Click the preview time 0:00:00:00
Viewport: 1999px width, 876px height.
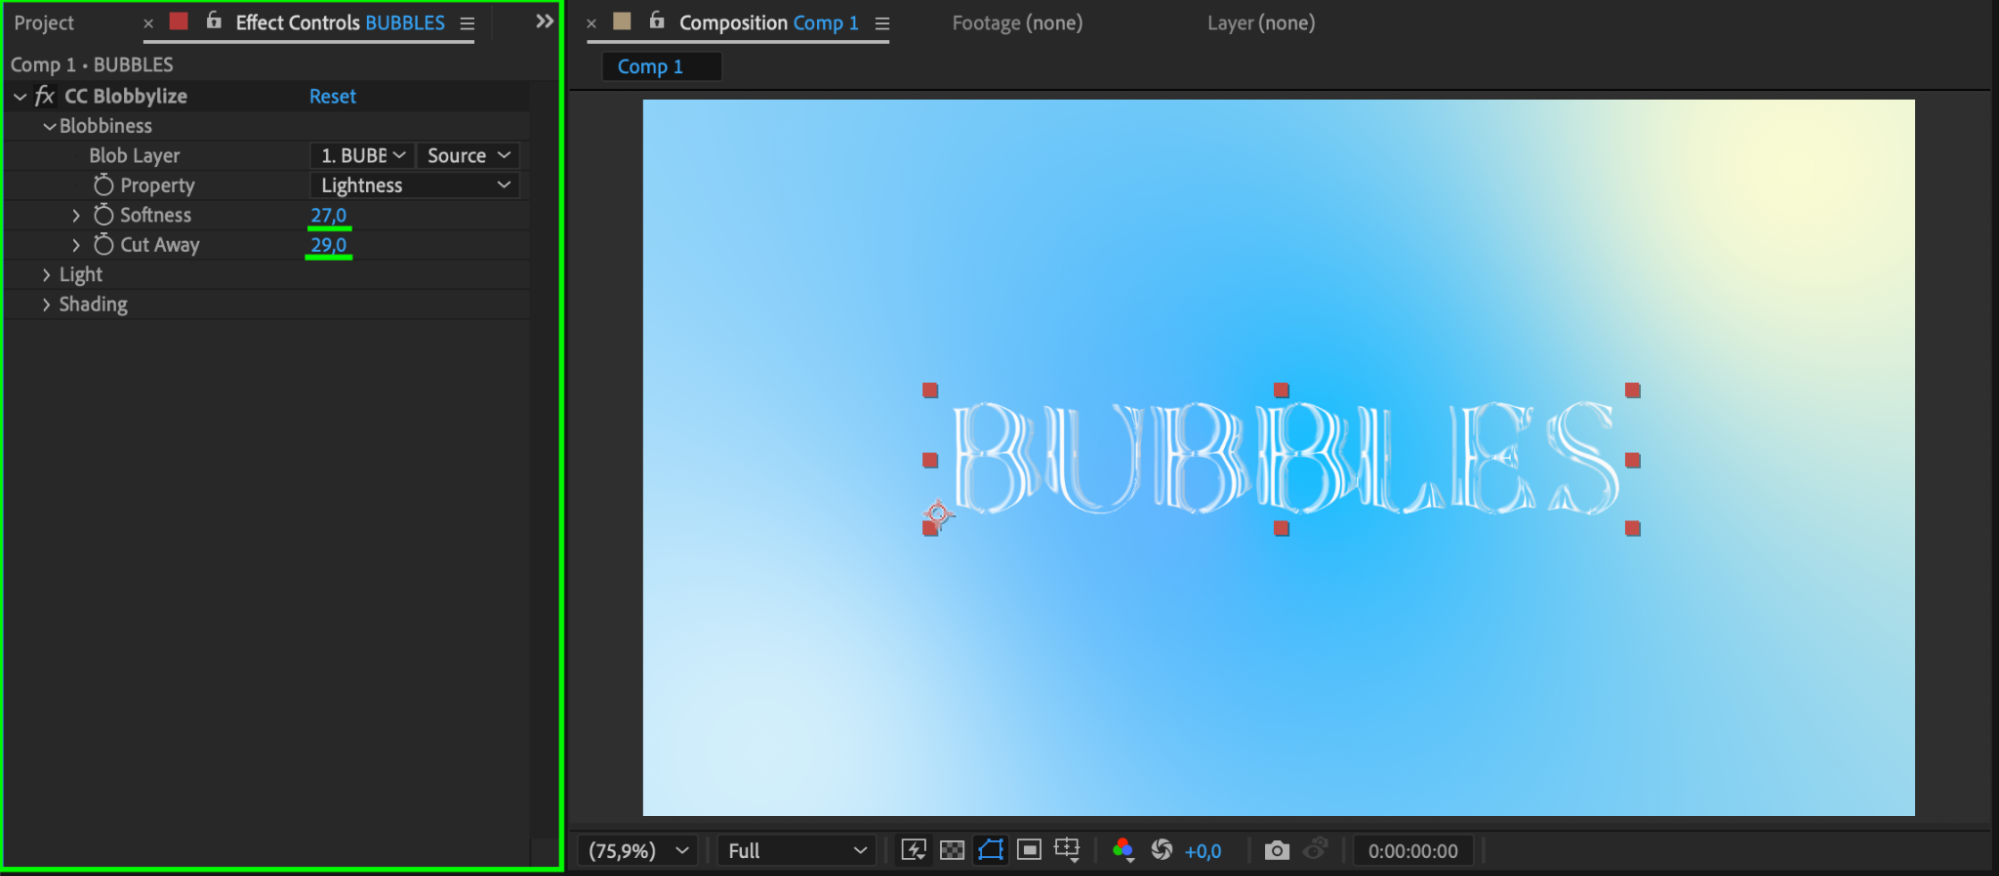click(x=1412, y=851)
